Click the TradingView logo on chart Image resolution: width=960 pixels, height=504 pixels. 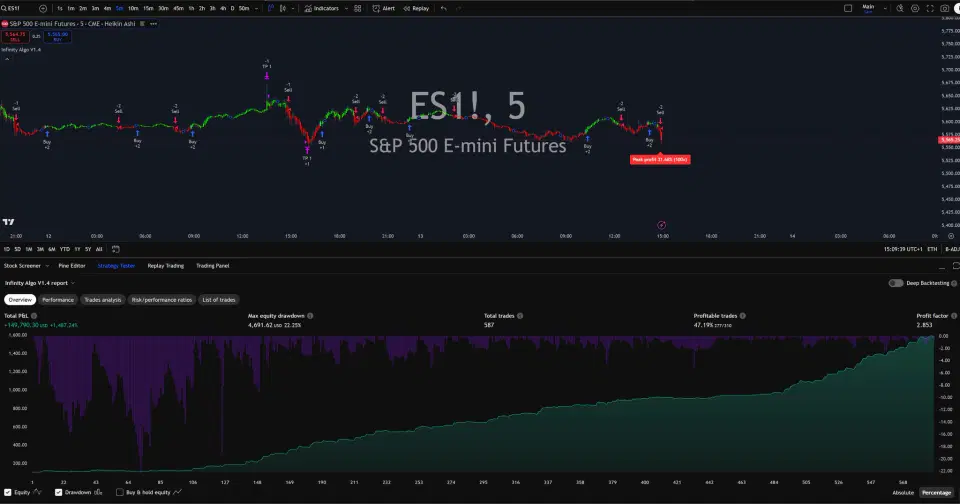[x=9, y=222]
